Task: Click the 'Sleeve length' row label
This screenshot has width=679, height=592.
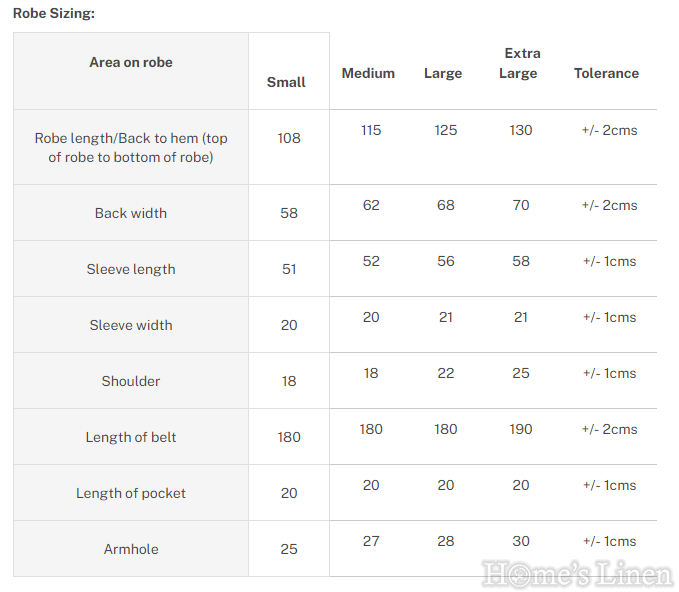Action: click(131, 269)
